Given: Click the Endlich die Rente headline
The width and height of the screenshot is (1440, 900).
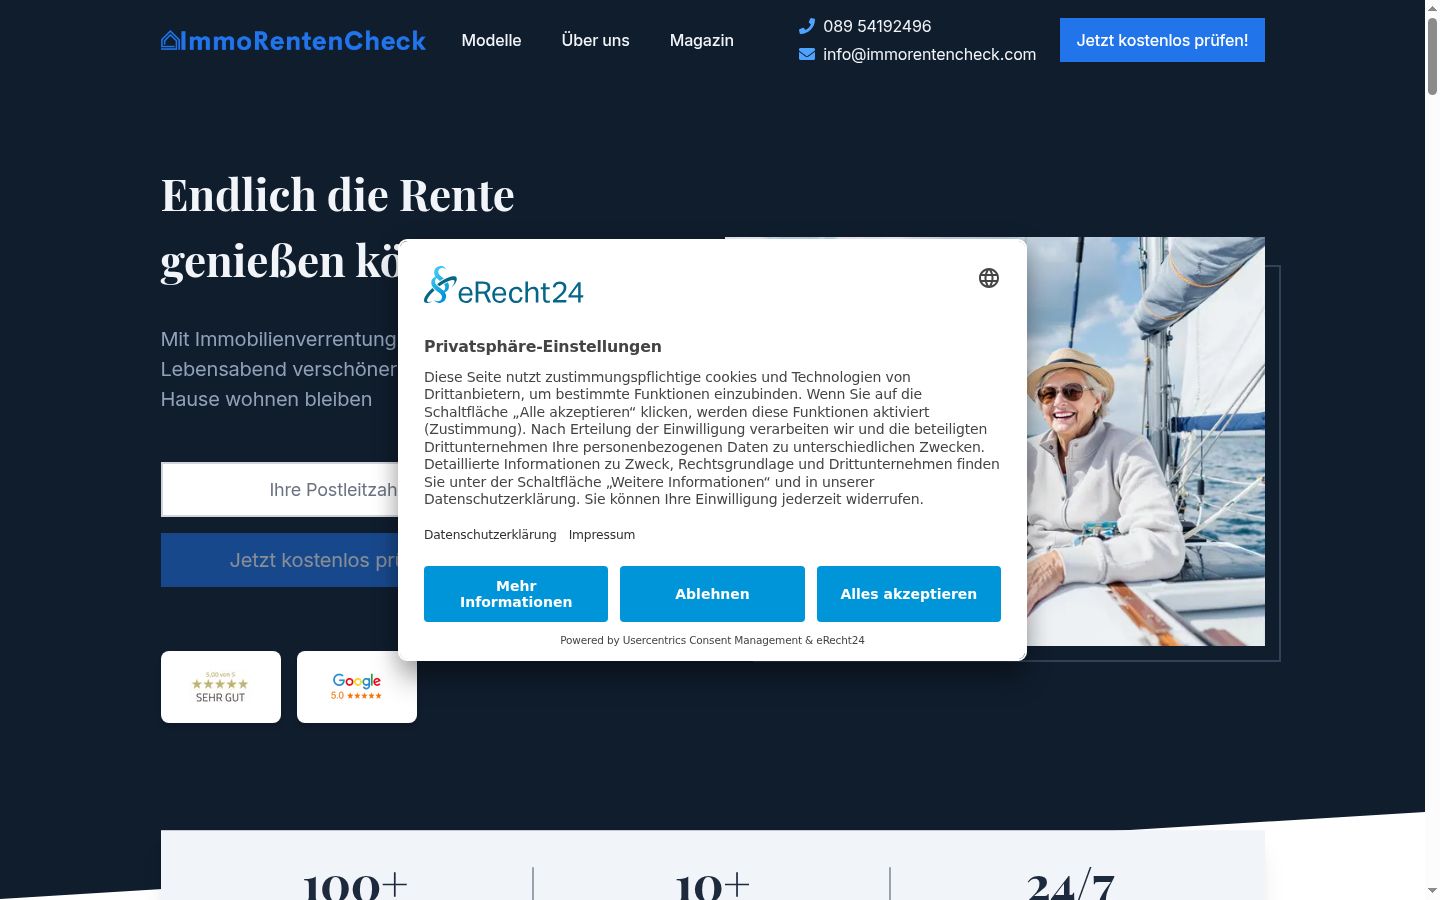Looking at the screenshot, I should pos(338,228).
